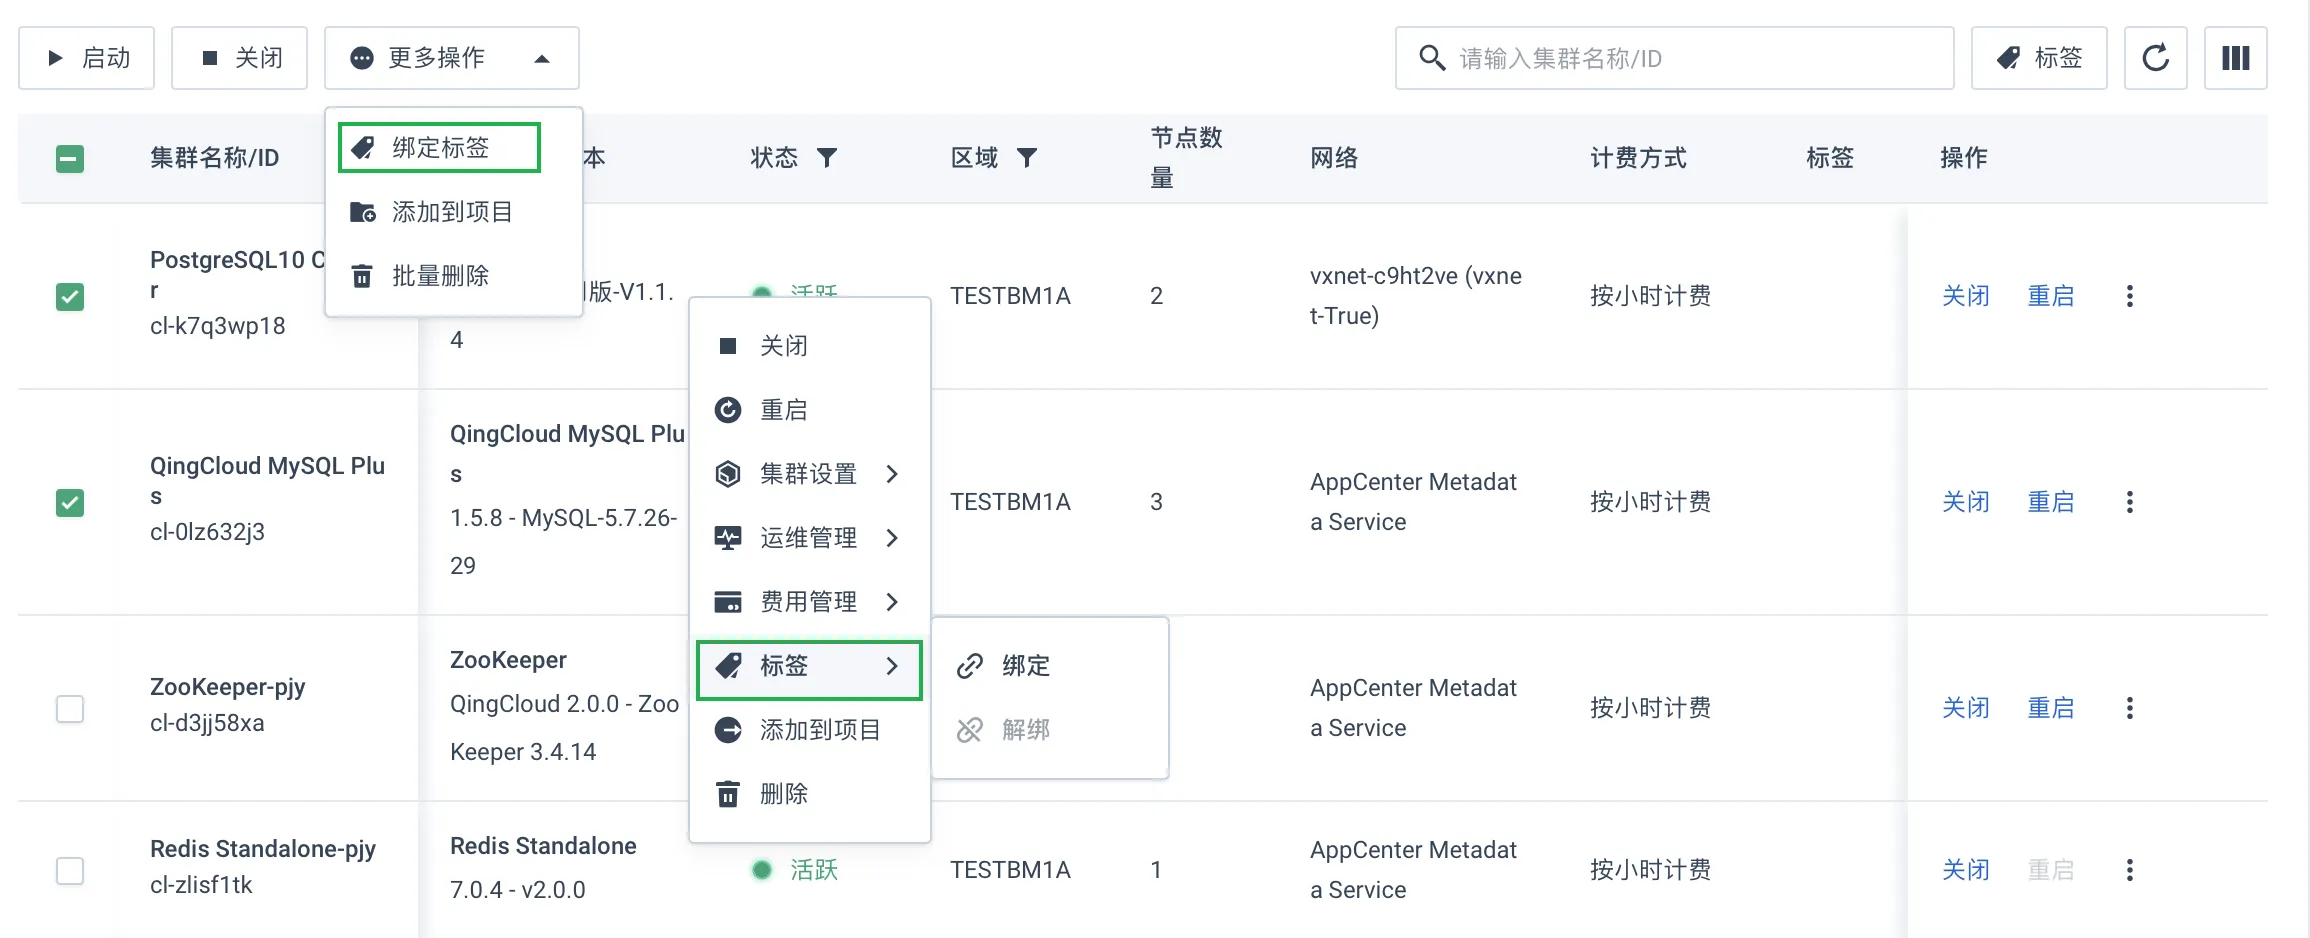Click the ZooKeeper-pjy cluster name
2310x938 pixels.
click(x=227, y=687)
